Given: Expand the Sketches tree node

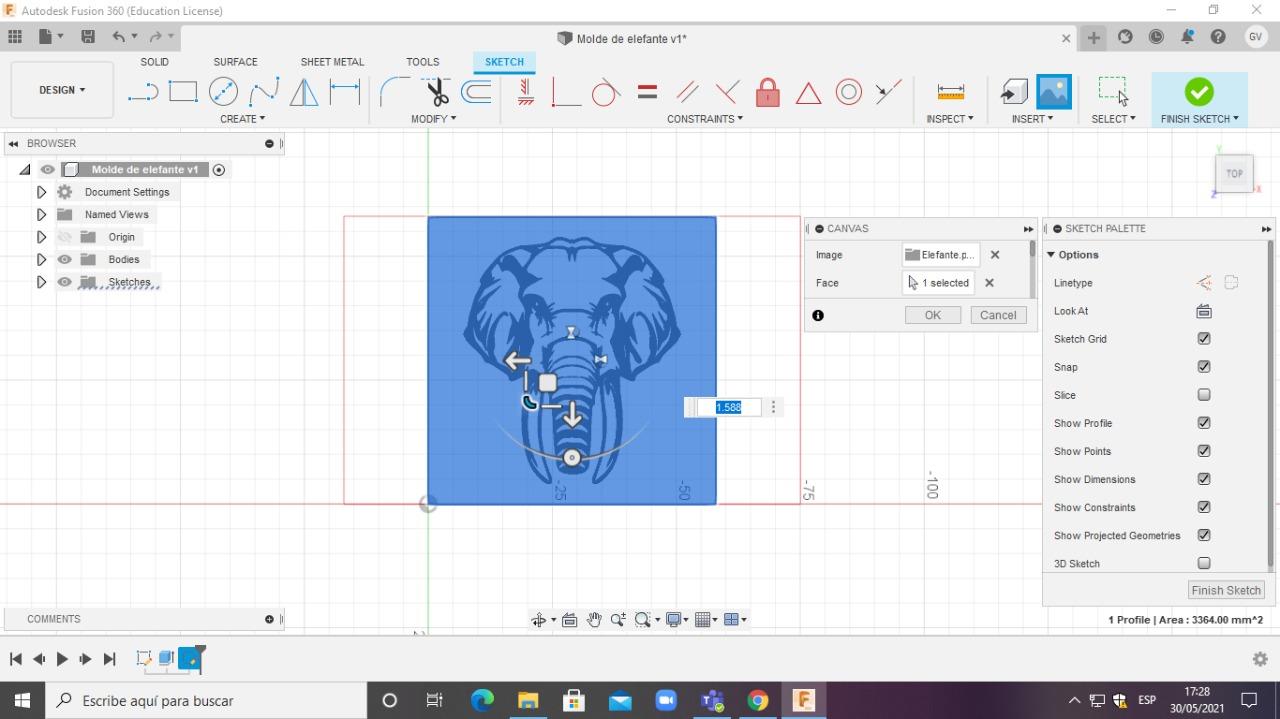Looking at the screenshot, I should tap(41, 282).
